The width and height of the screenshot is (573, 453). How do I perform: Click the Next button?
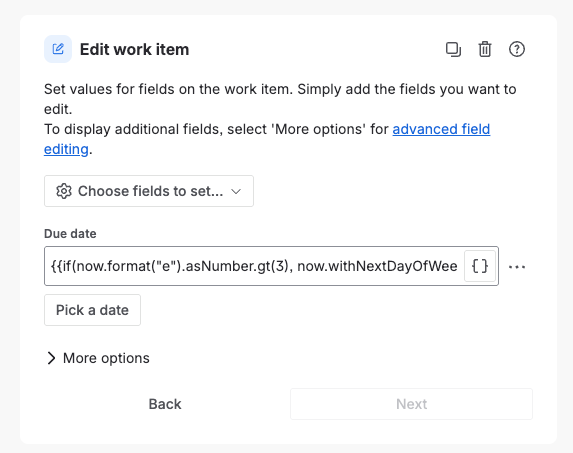coord(411,404)
